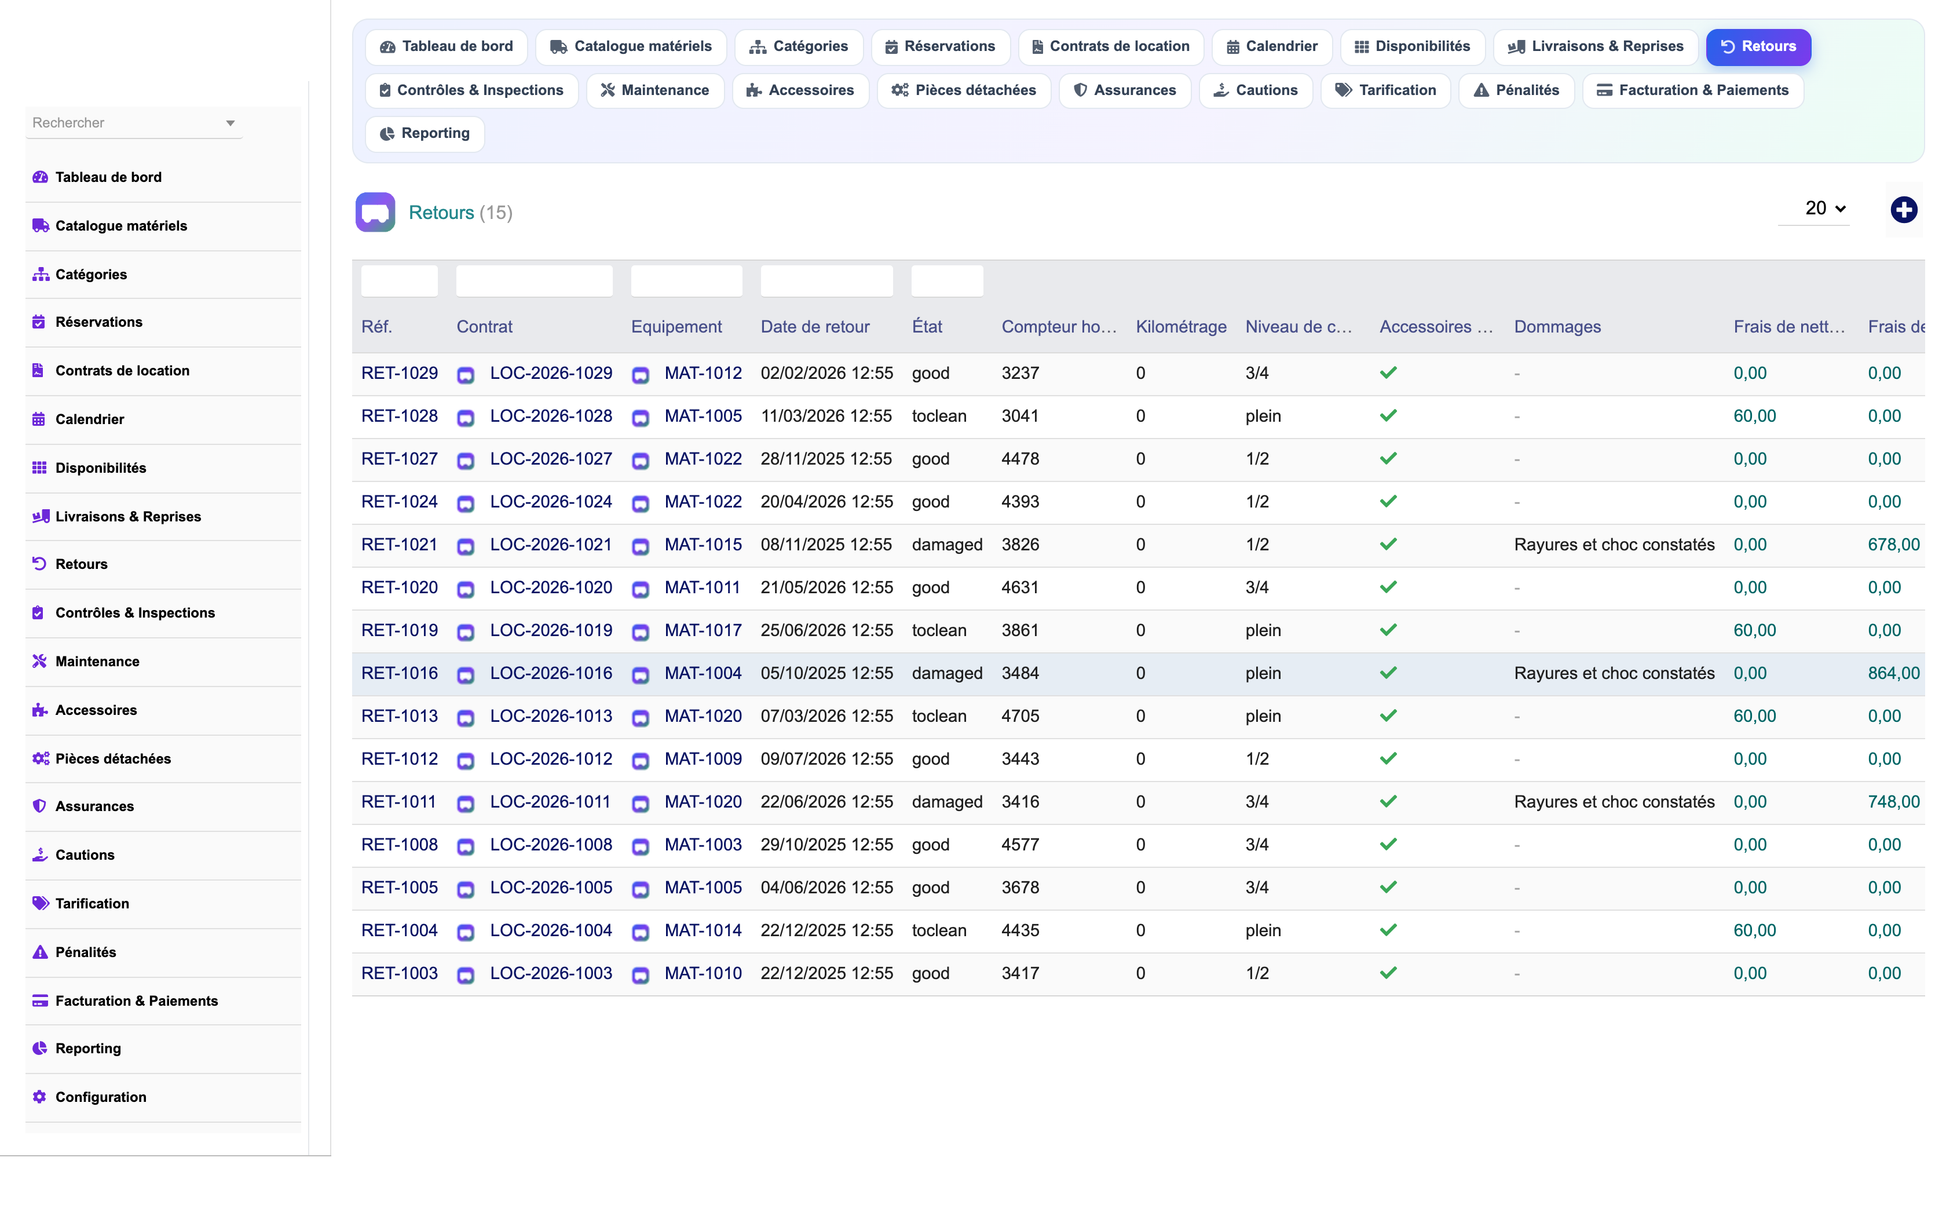Select the active Retours top tab
Viewport: 1946px width, 1205px height.
coord(1759,47)
